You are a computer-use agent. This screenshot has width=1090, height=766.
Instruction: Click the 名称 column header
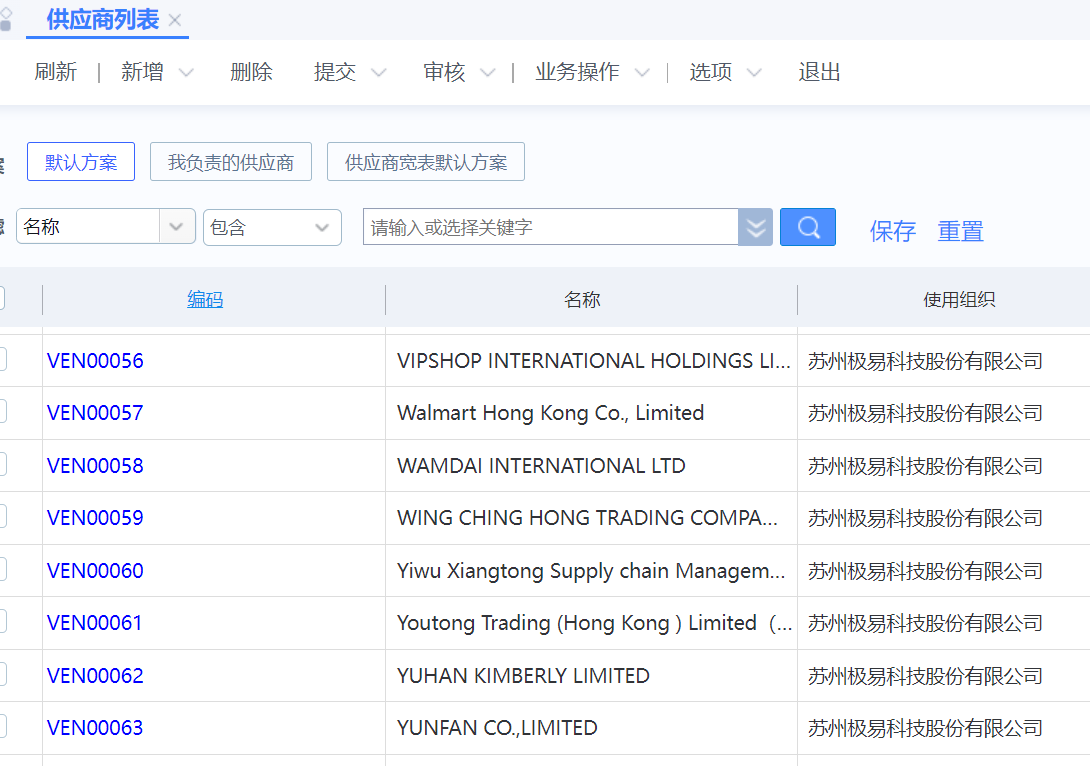click(x=583, y=300)
